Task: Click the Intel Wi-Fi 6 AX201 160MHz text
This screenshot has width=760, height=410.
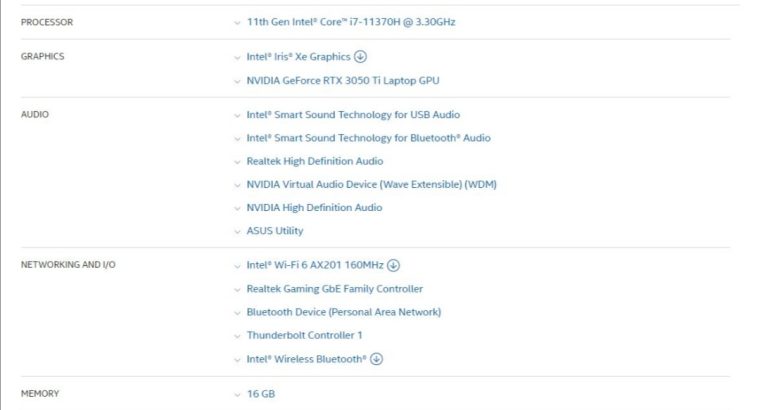Action: click(315, 265)
